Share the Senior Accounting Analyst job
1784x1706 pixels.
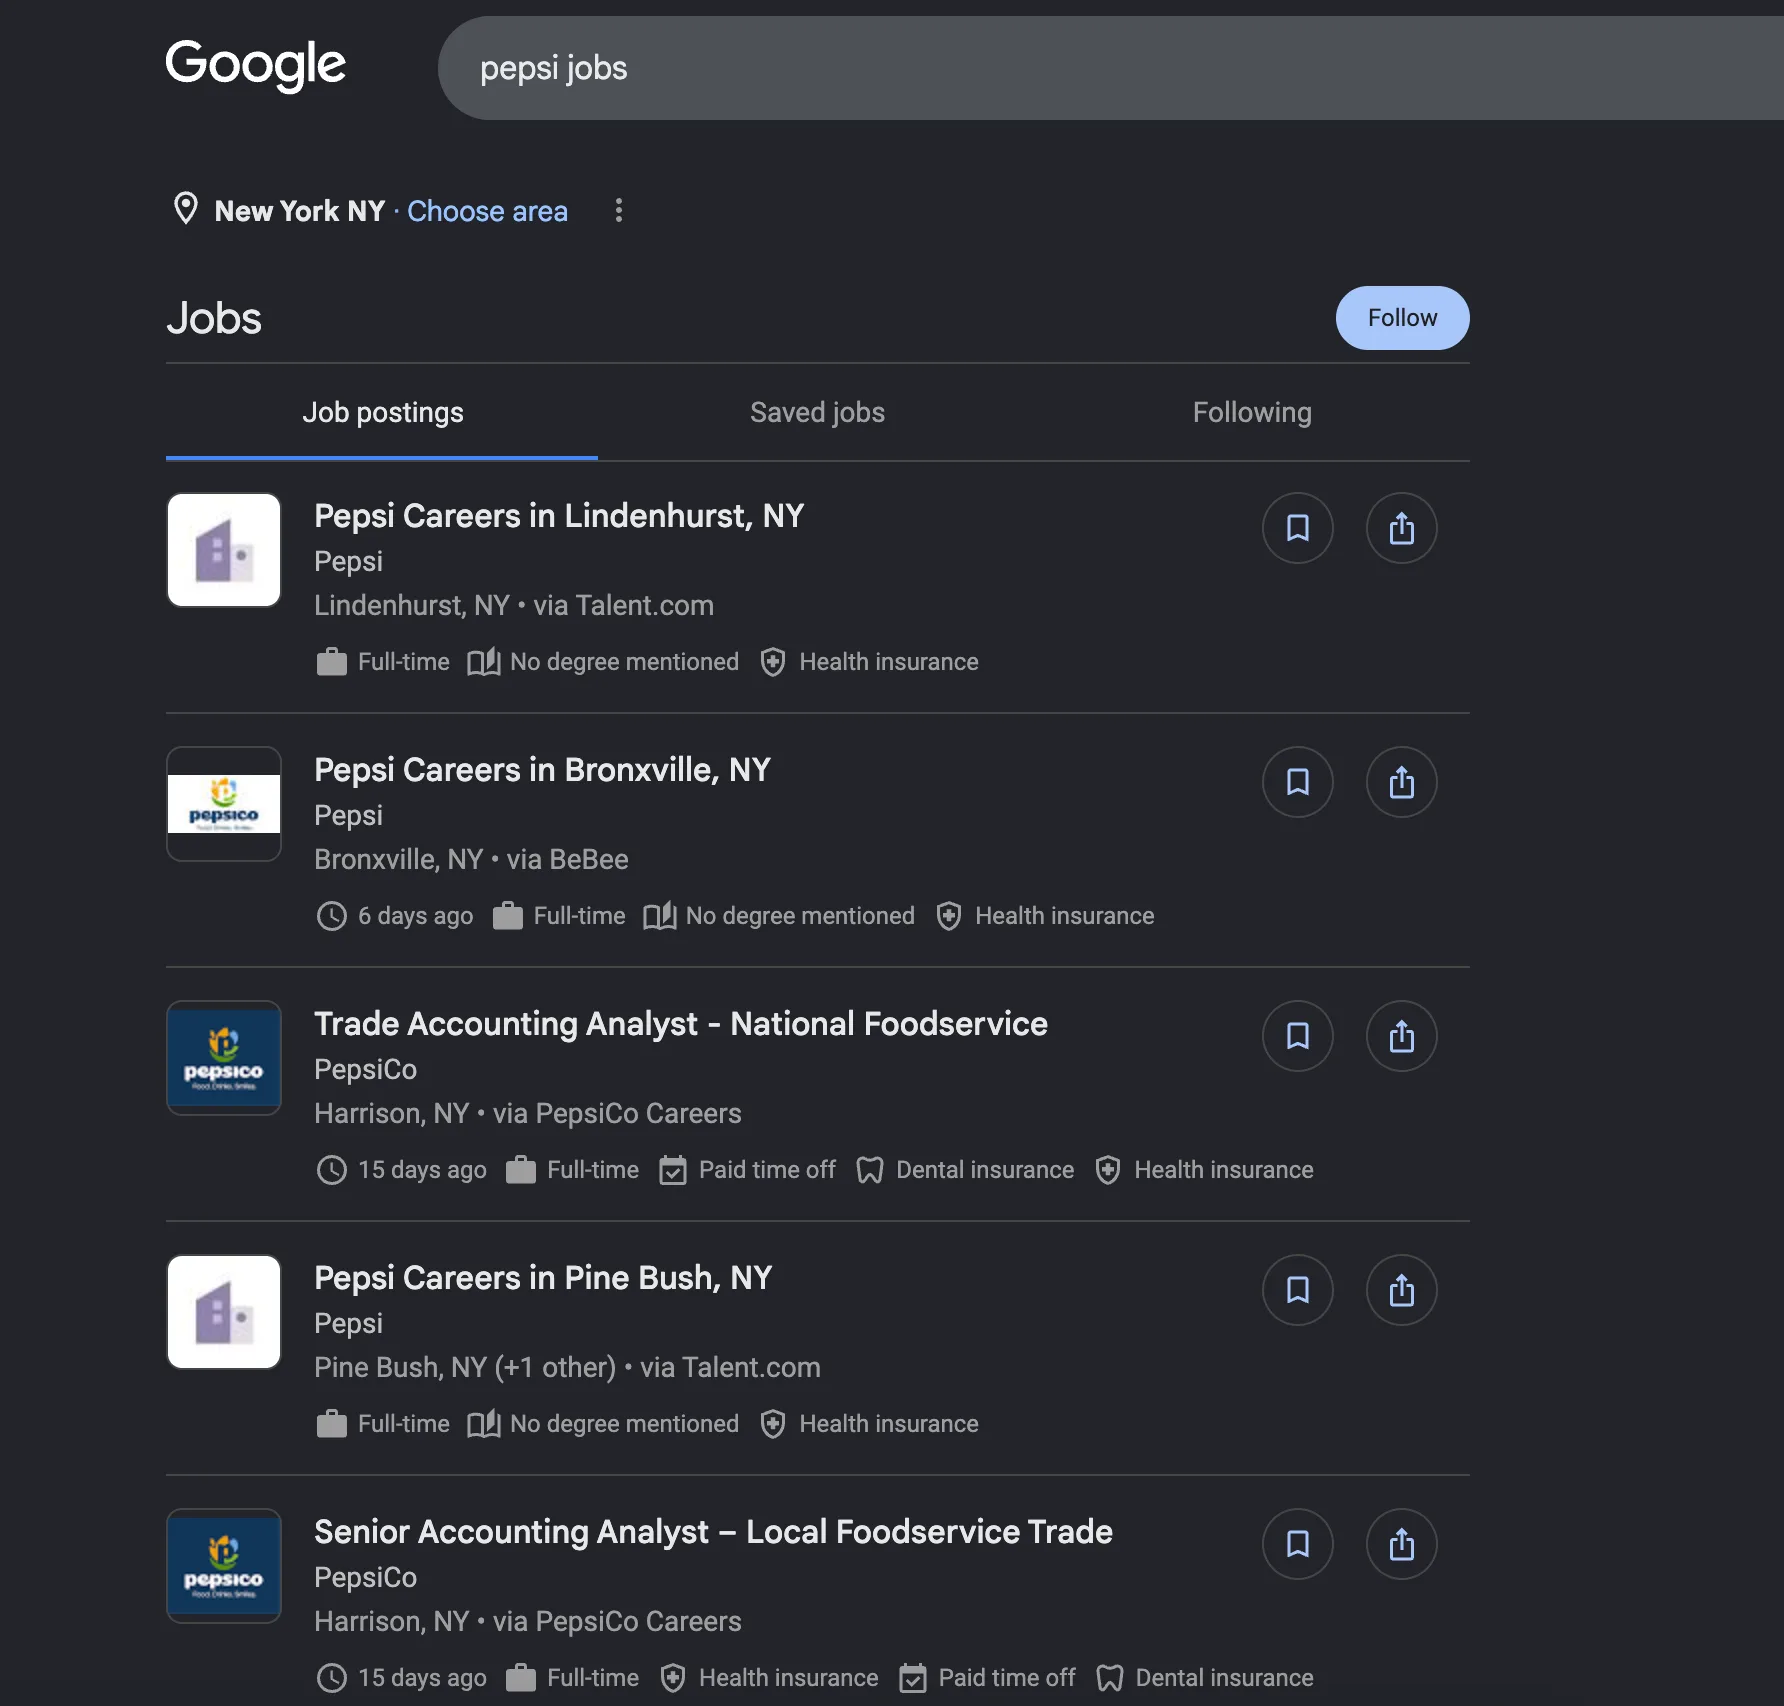point(1401,1544)
